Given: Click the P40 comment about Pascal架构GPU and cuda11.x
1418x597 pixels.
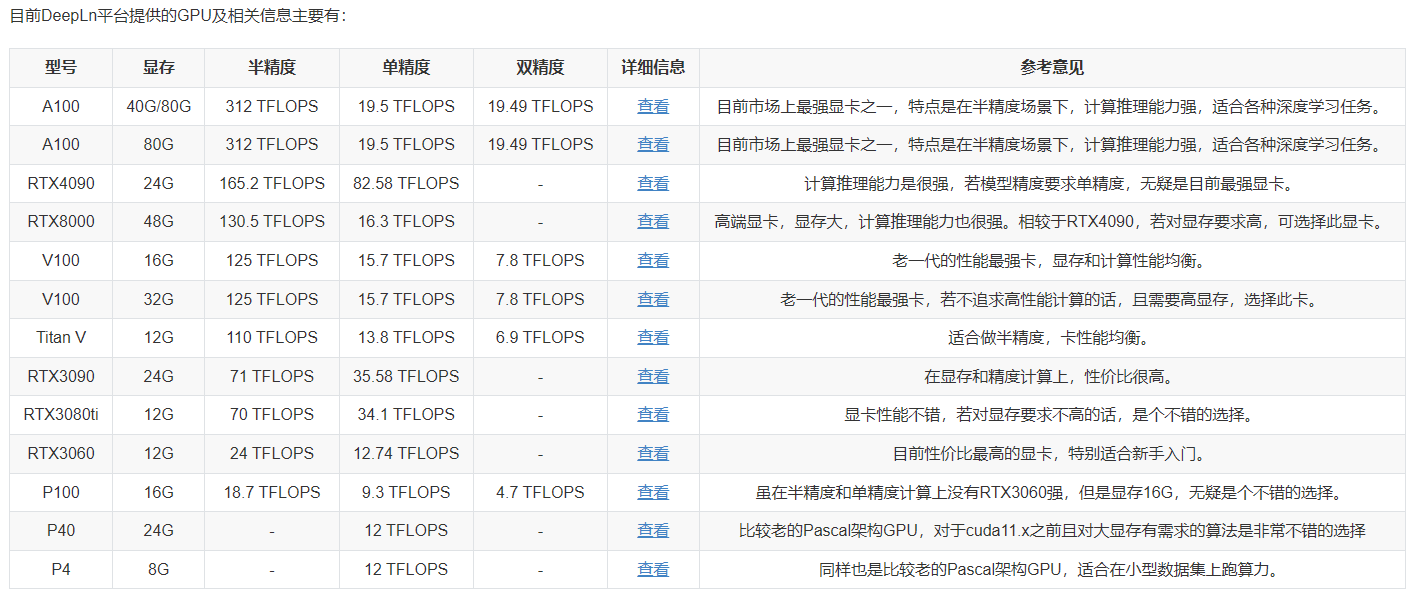Looking at the screenshot, I should [x=1052, y=531].
